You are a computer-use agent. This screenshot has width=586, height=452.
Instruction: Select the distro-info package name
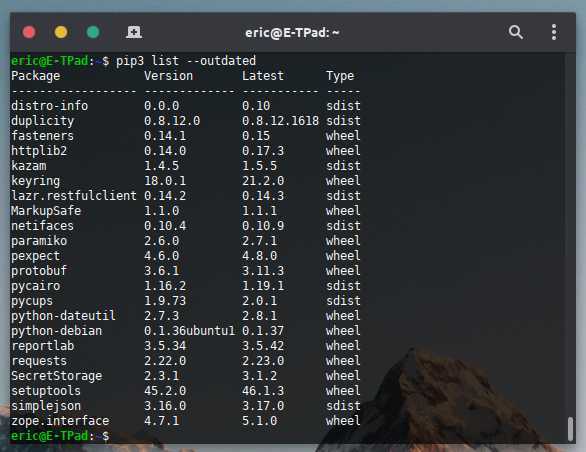(49, 106)
